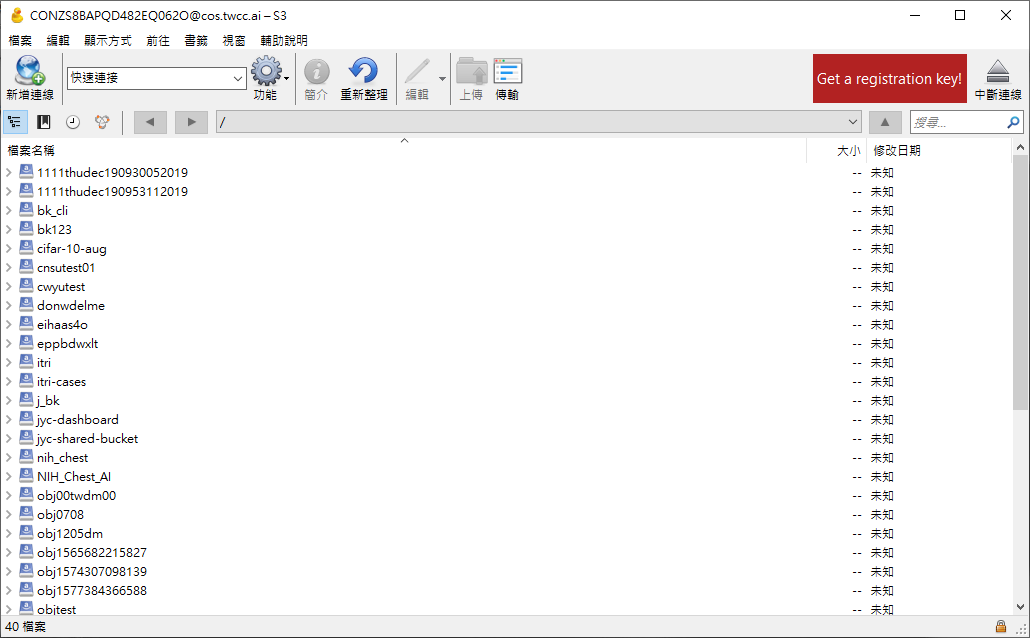This screenshot has height=638, width=1030.
Task: Click the search magnifier icon
Action: [1013, 122]
